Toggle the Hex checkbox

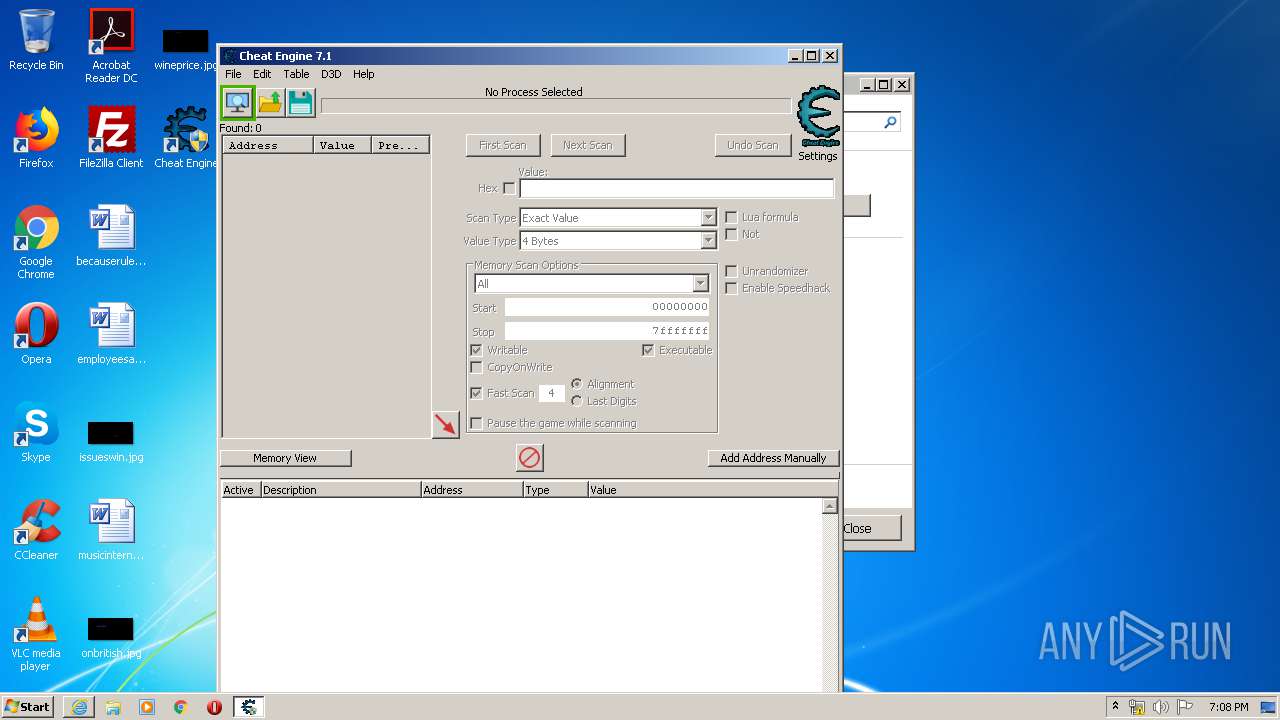tap(509, 188)
